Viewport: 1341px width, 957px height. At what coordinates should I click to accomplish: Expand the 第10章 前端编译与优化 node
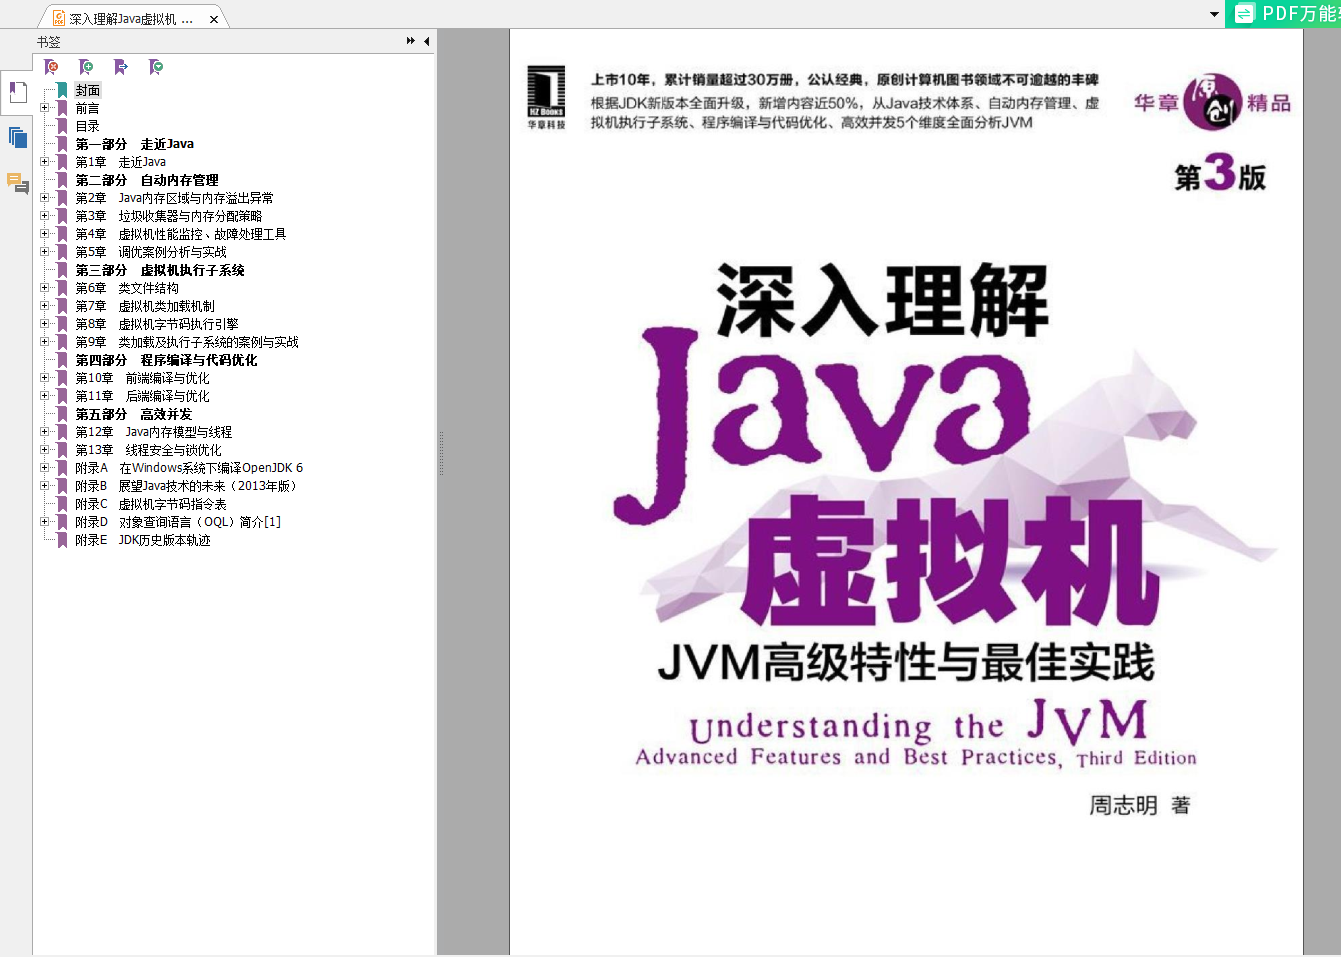tap(44, 378)
